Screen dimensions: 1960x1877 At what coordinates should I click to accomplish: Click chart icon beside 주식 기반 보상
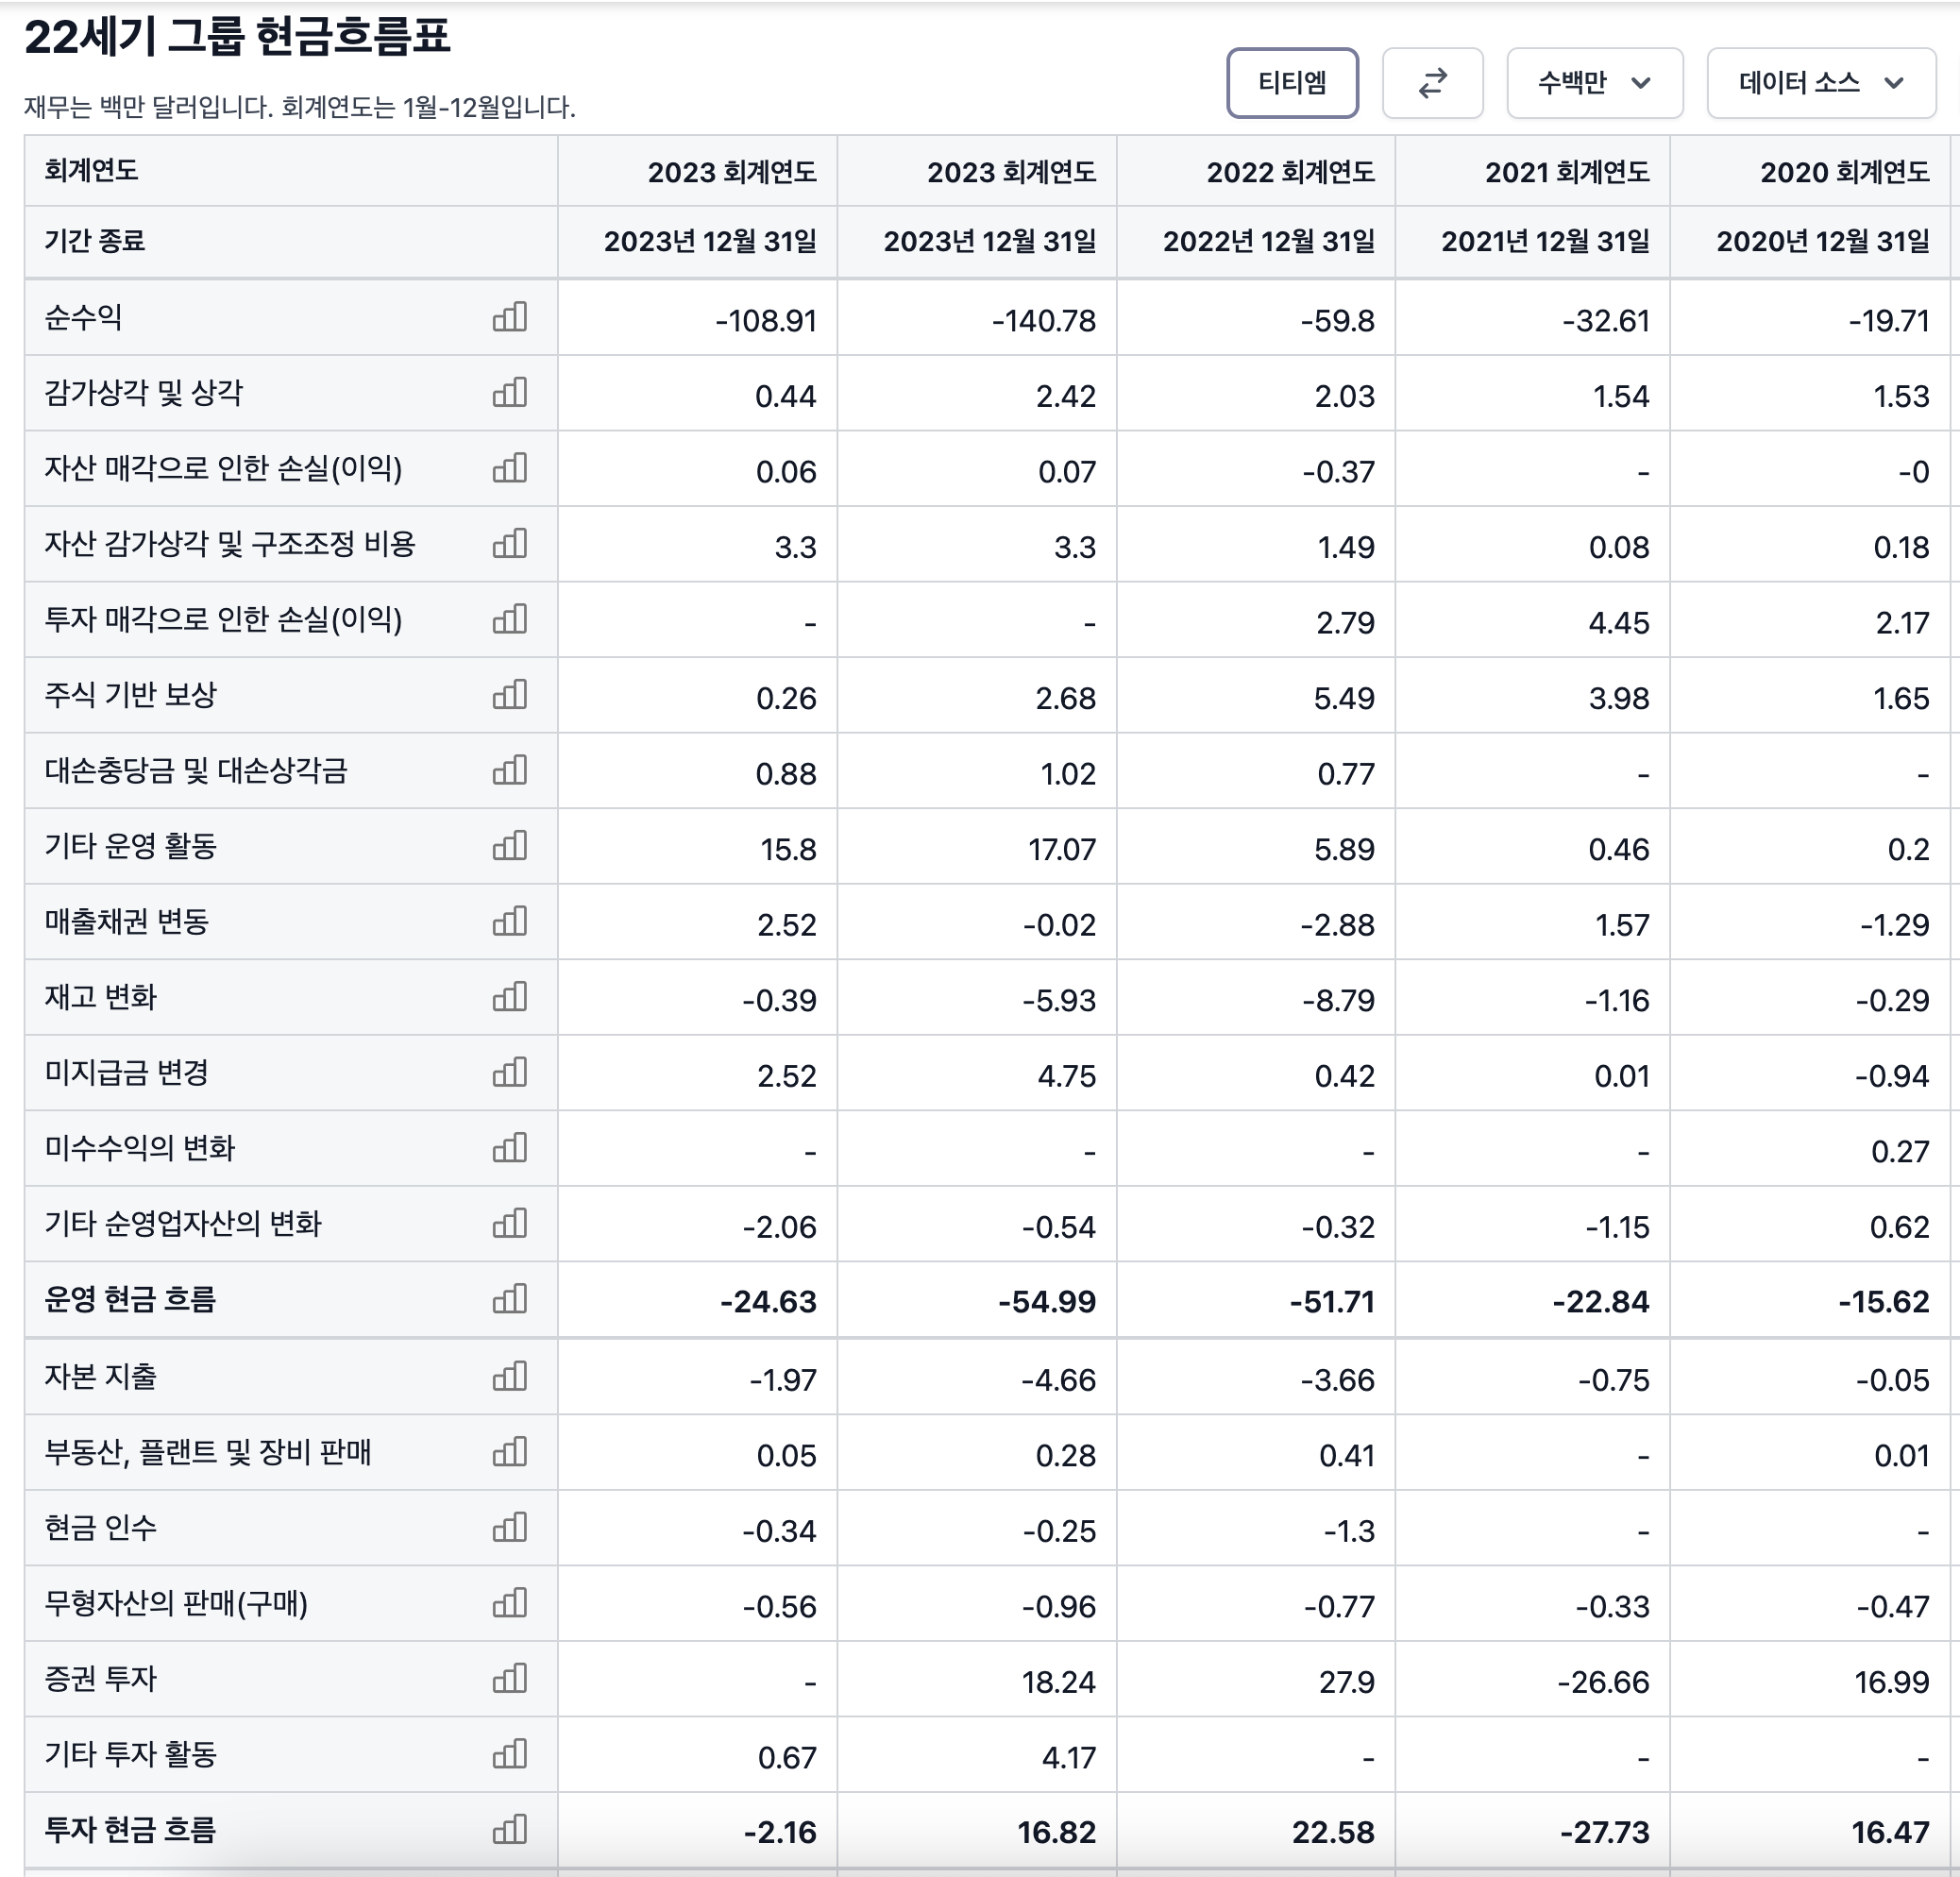pos(509,695)
